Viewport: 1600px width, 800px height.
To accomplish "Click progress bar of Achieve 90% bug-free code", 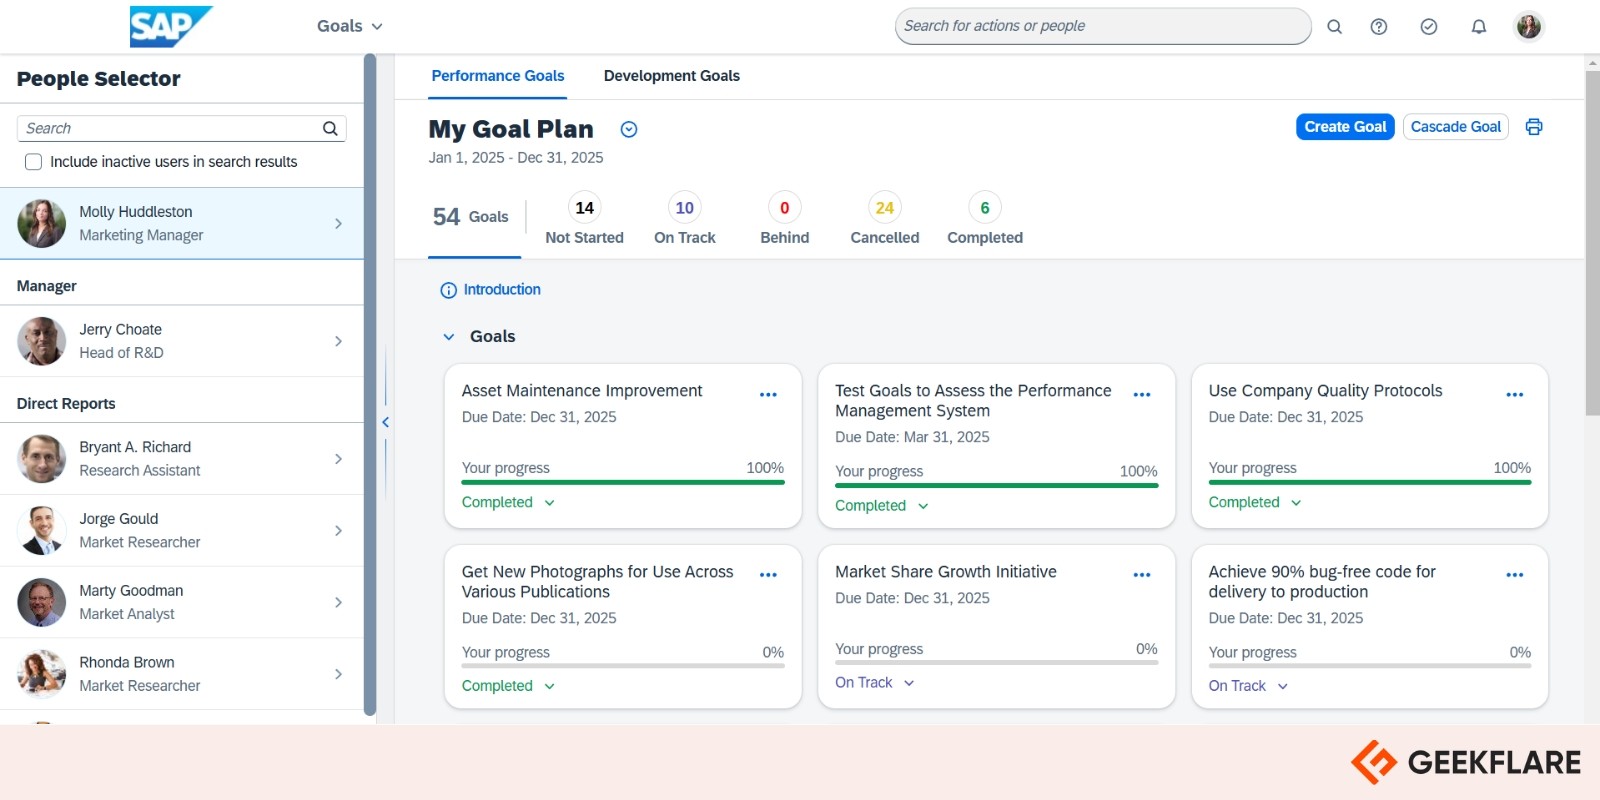I will coord(1370,666).
